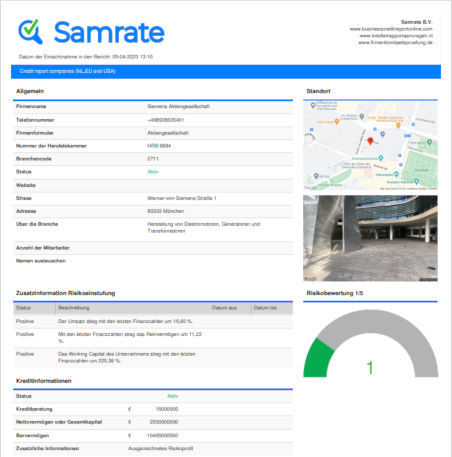Click the Beschreibung column header
452x457 pixels.
tap(74, 308)
